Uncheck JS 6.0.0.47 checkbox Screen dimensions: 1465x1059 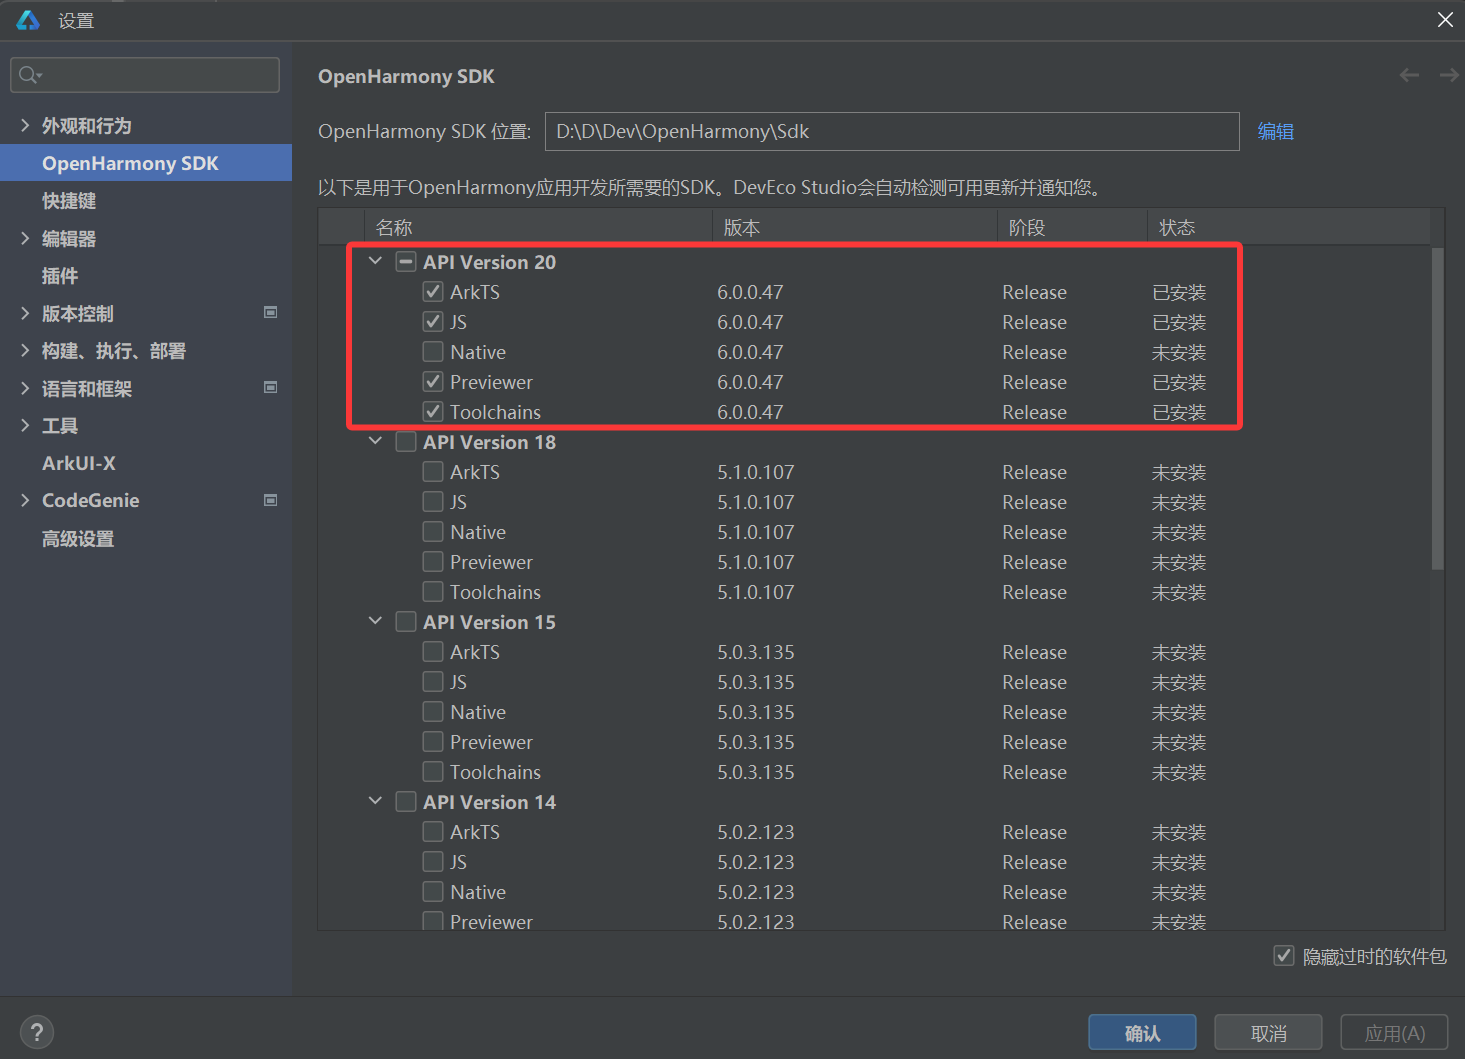pos(433,322)
